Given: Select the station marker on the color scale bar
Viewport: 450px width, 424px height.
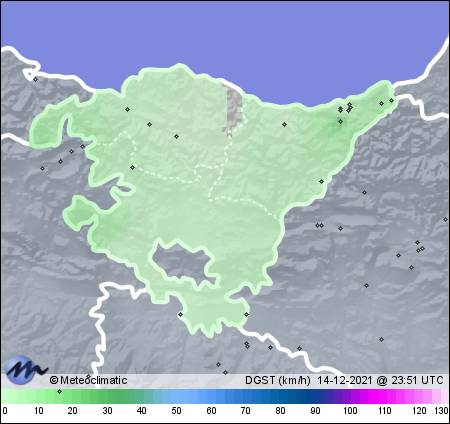Looking at the screenshot, I should click(x=59, y=391).
